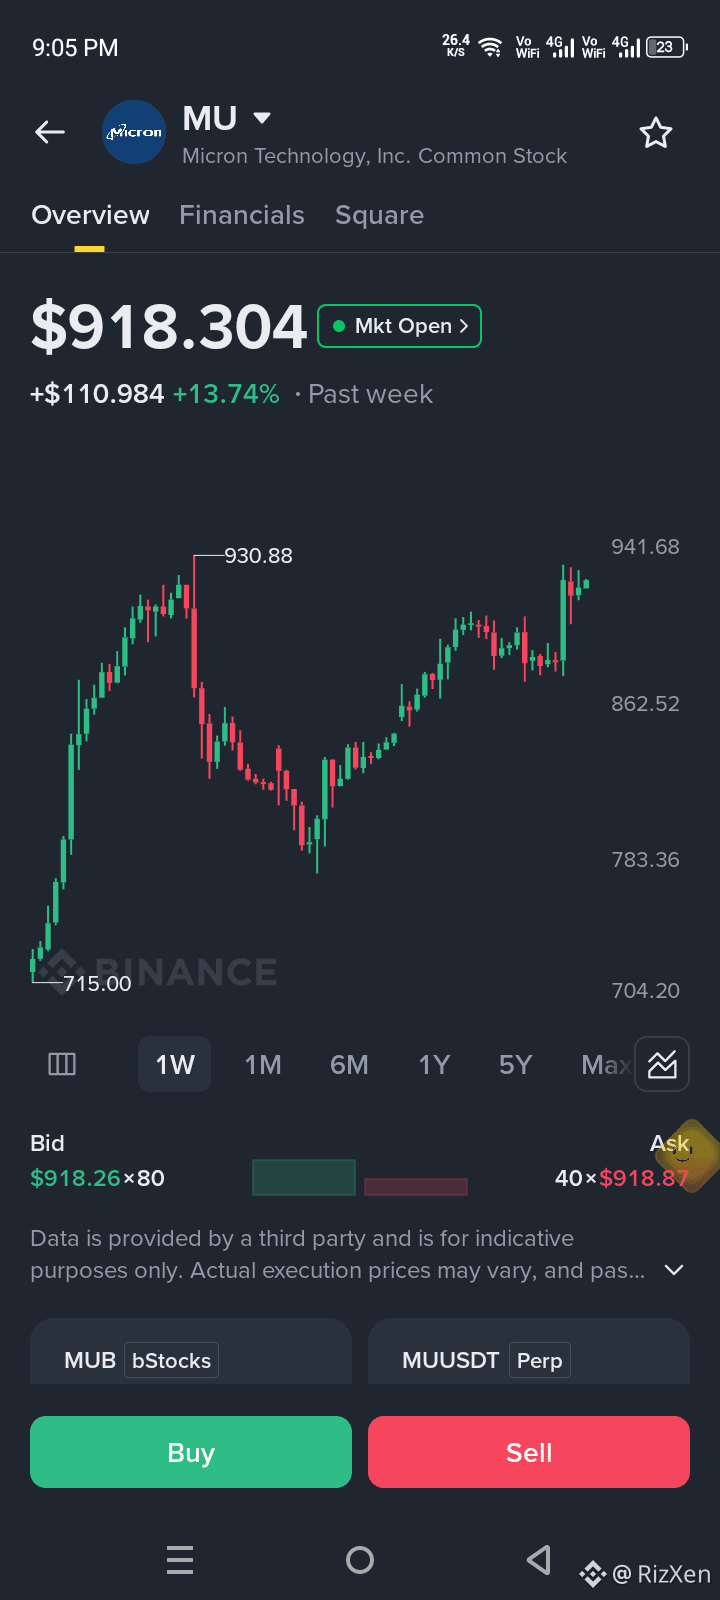This screenshot has height=1600, width=720.
Task: Tap the Micron company logo
Action: click(134, 132)
